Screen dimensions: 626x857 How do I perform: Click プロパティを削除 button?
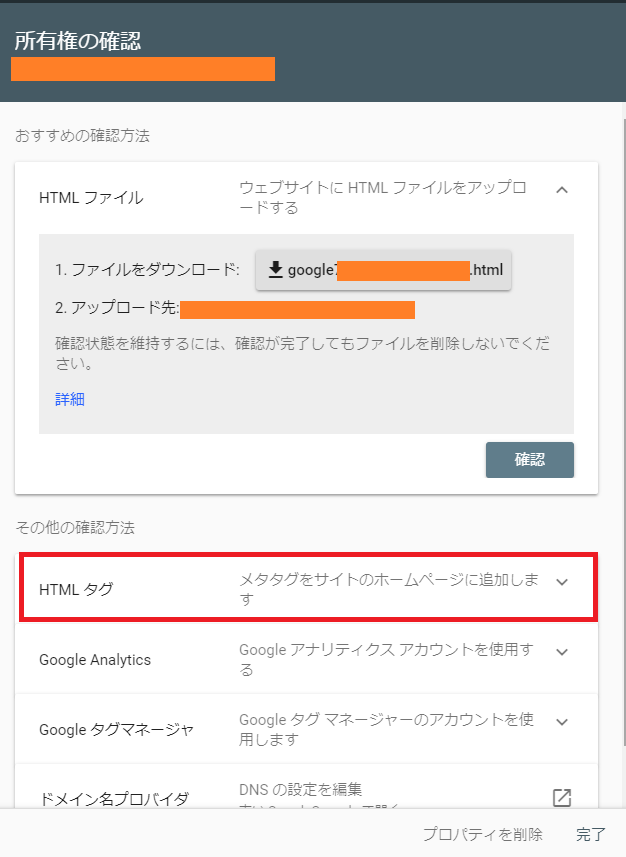tap(483, 834)
